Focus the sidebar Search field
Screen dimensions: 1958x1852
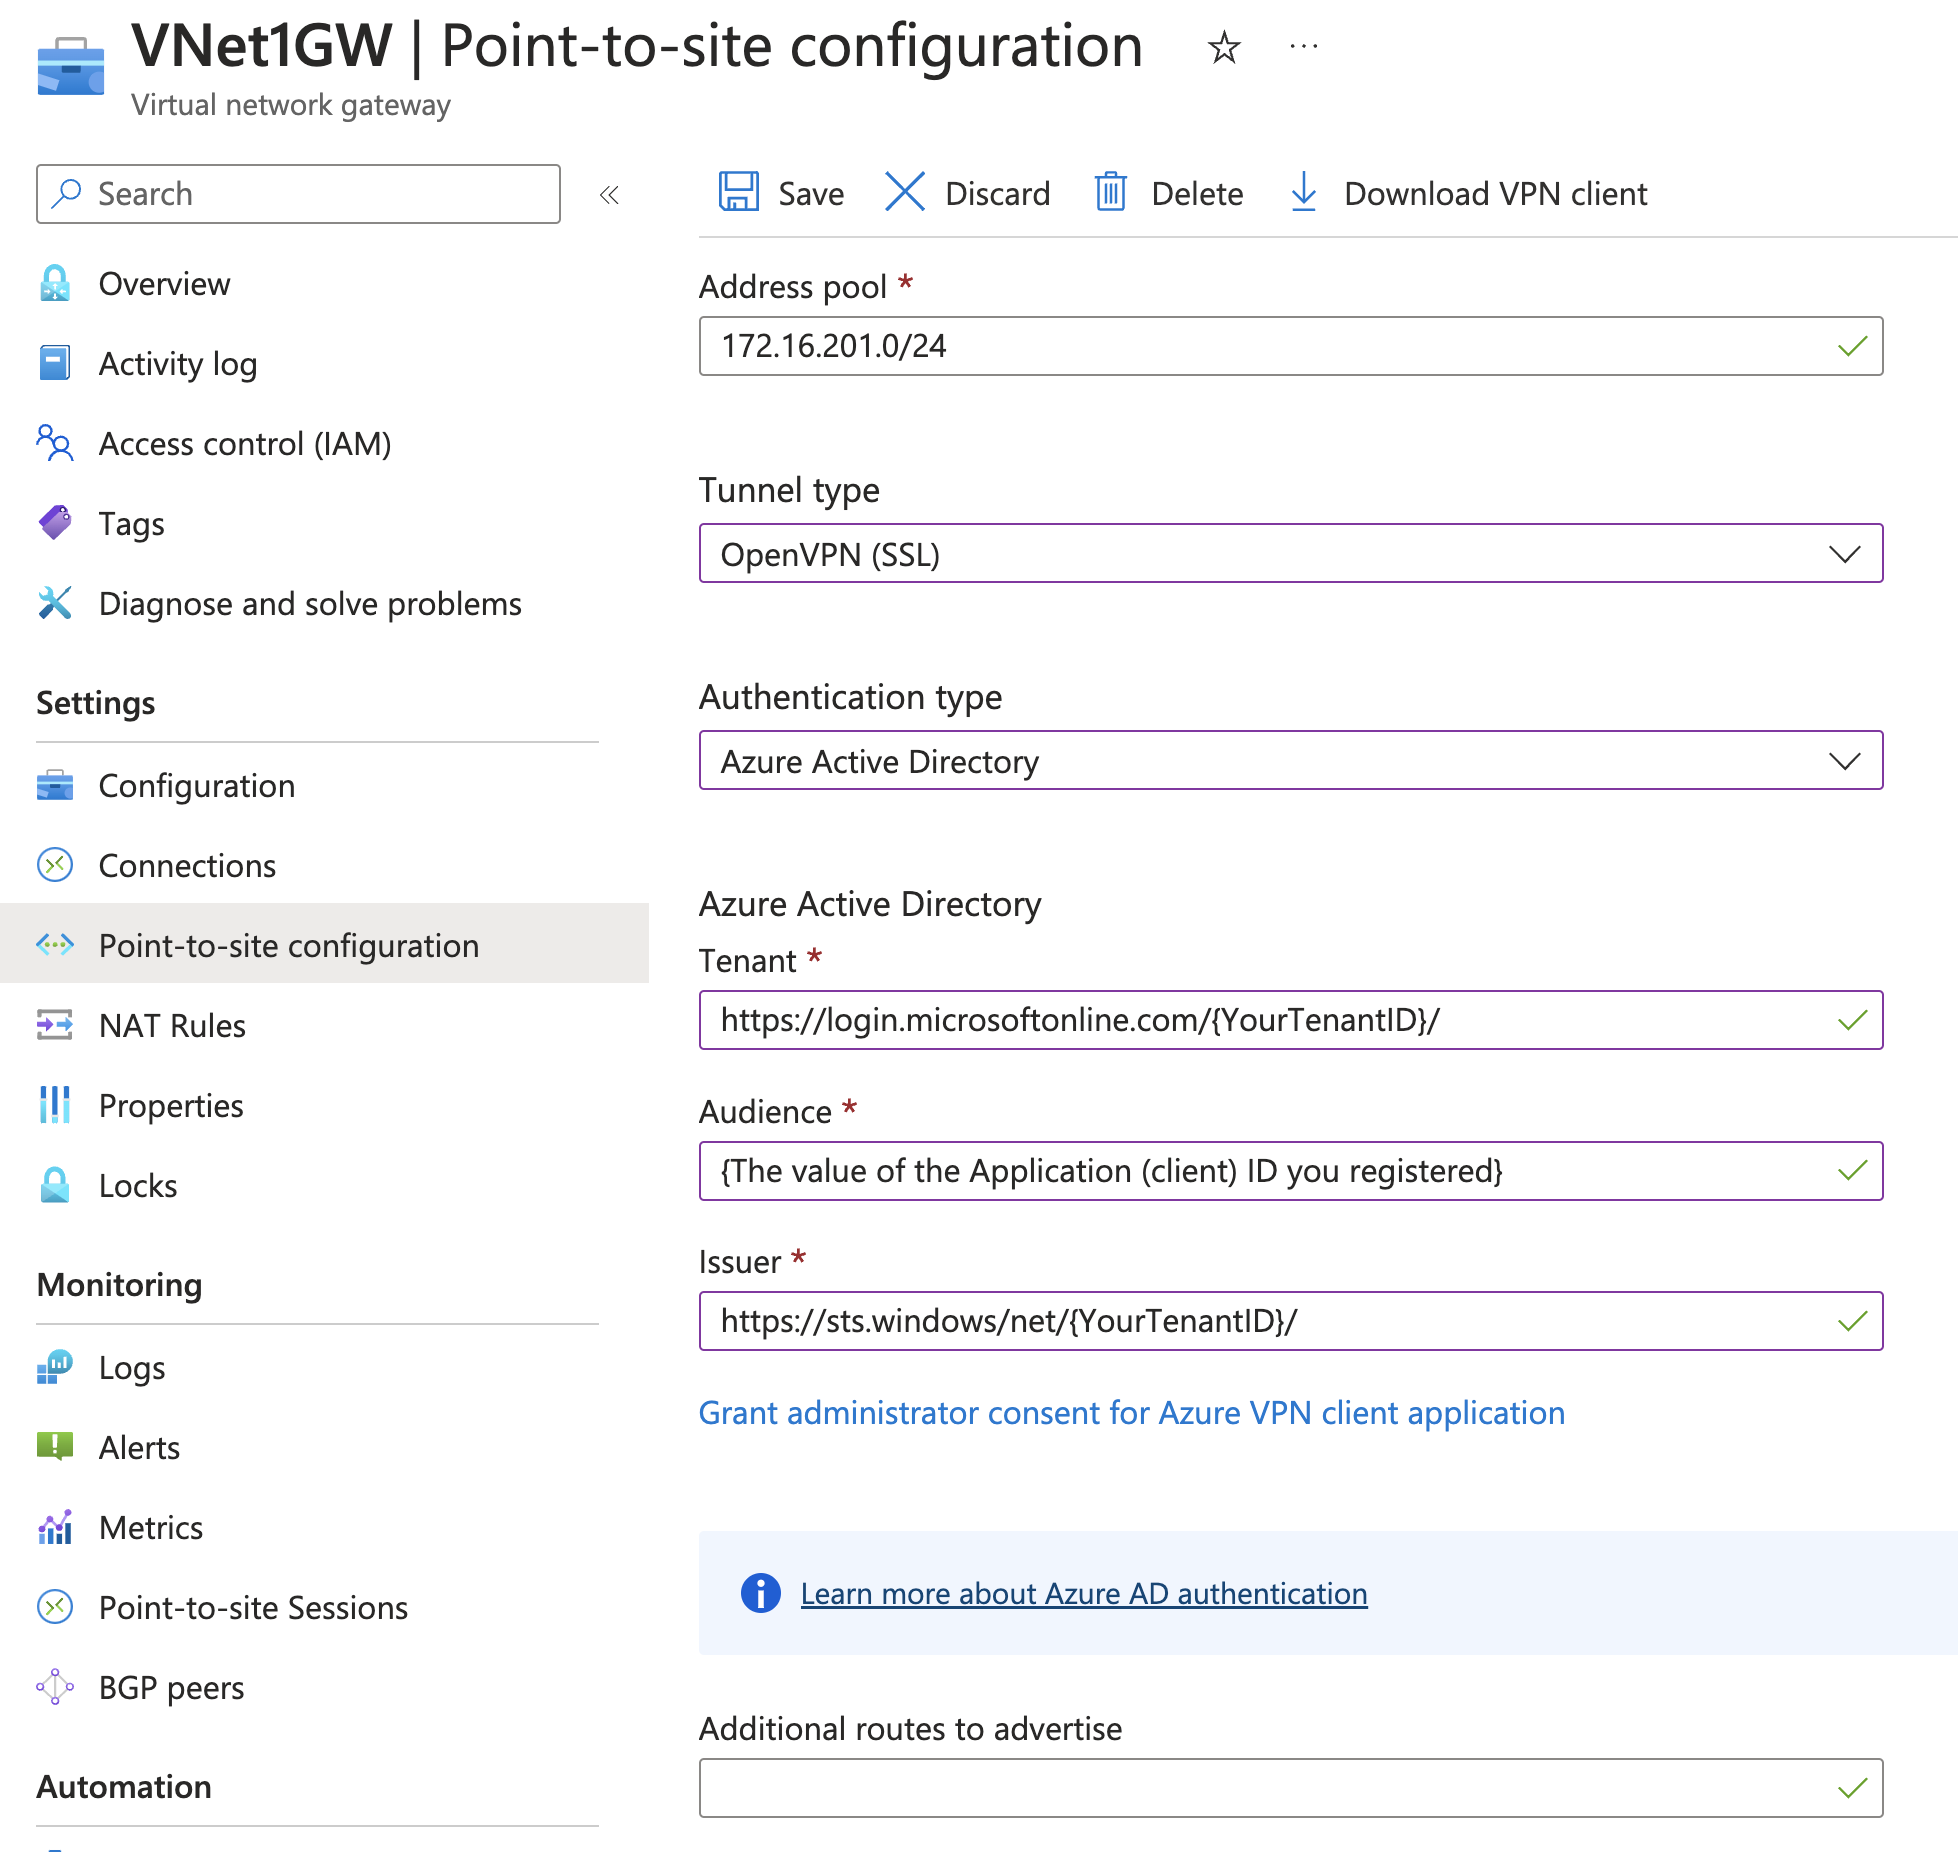click(298, 194)
